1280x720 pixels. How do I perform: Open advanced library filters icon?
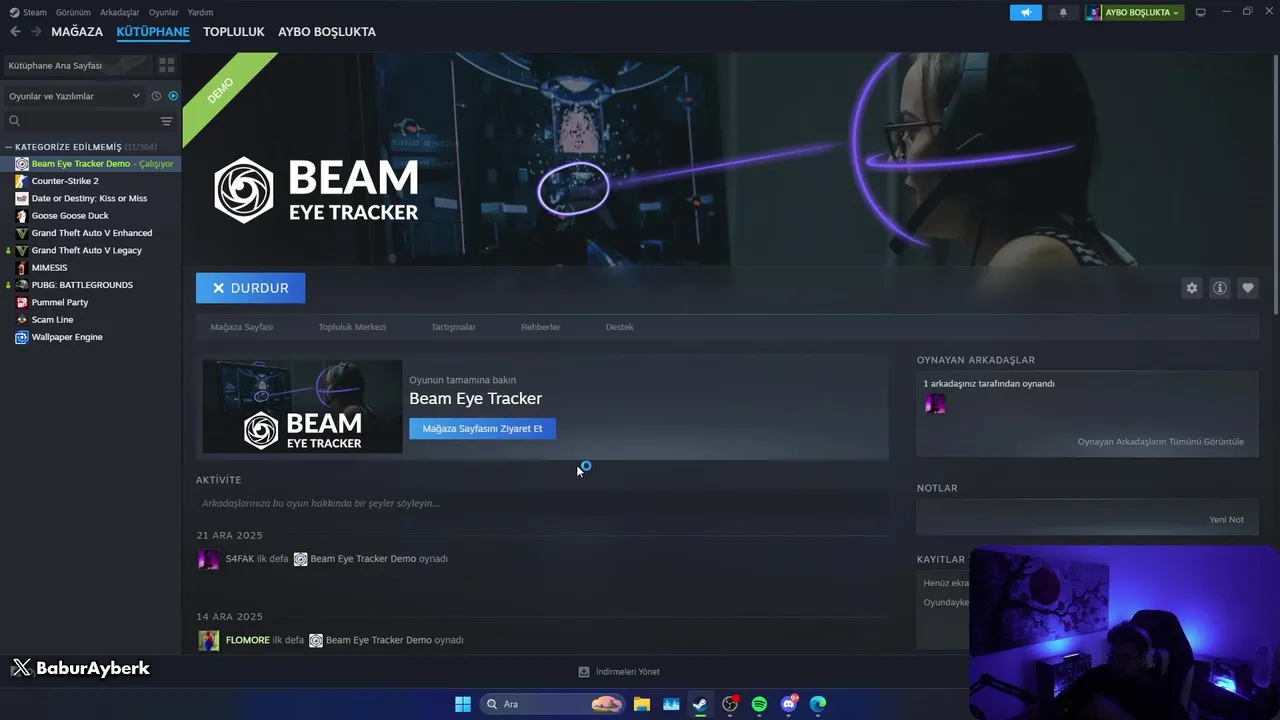tap(166, 121)
